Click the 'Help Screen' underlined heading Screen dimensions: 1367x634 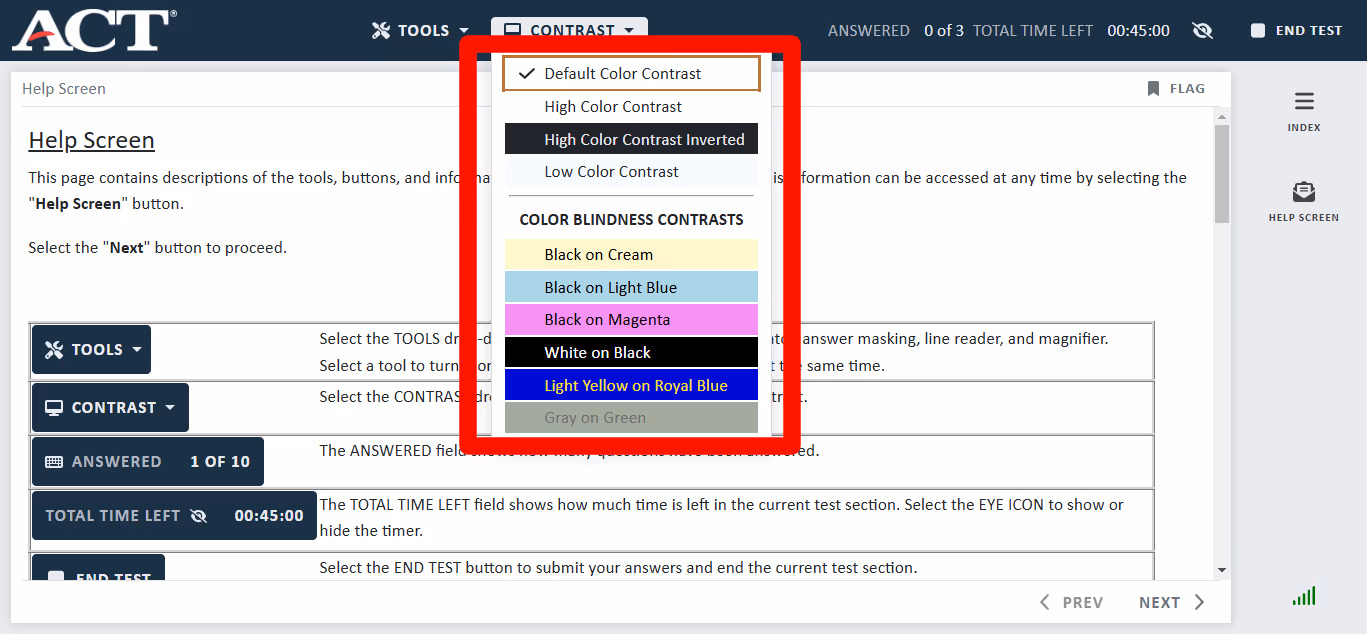(x=91, y=140)
